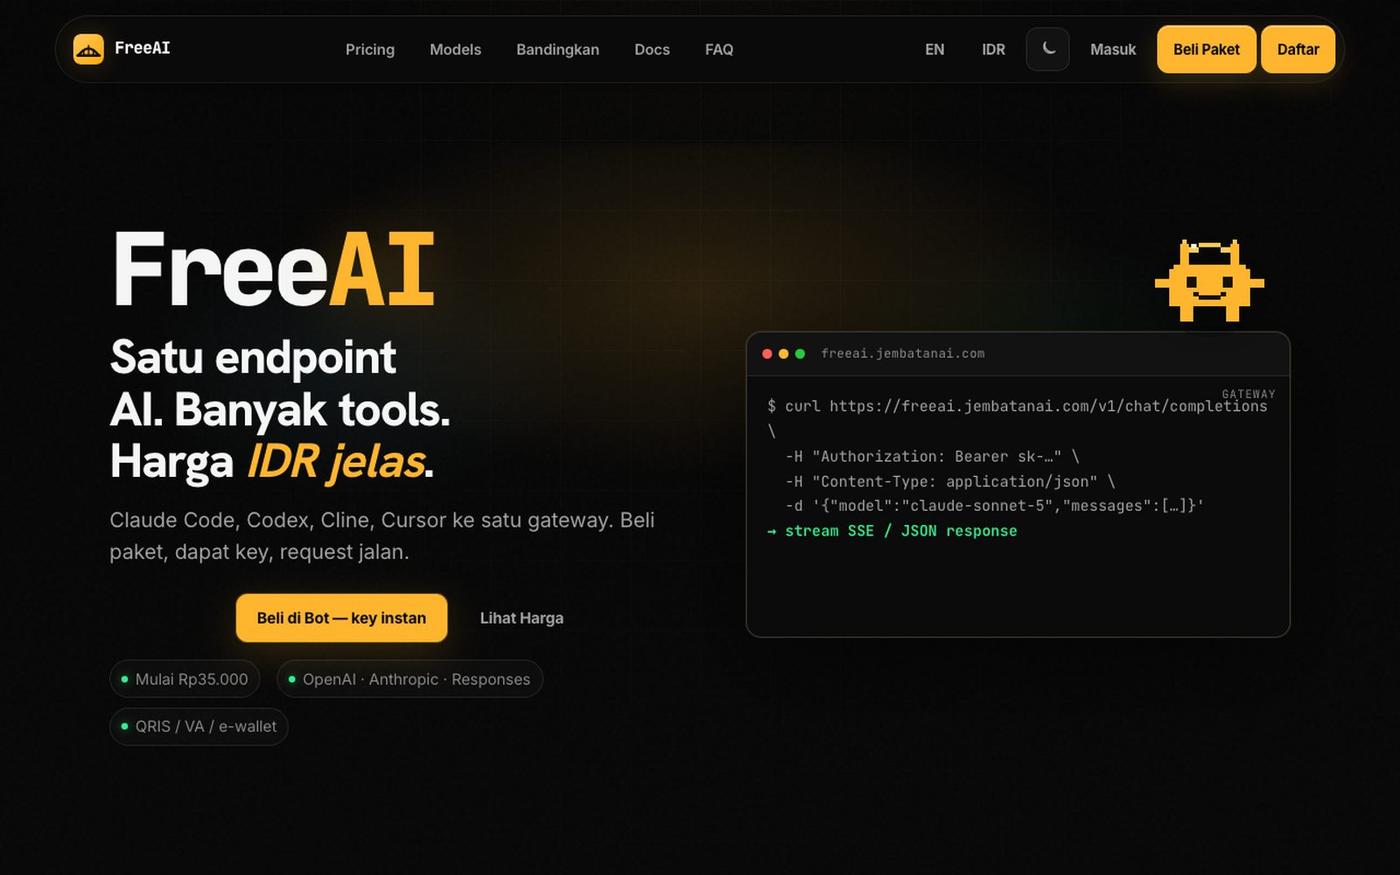Click the Content-Type application/json line
This screenshot has height=875, width=1400.
coord(950,481)
